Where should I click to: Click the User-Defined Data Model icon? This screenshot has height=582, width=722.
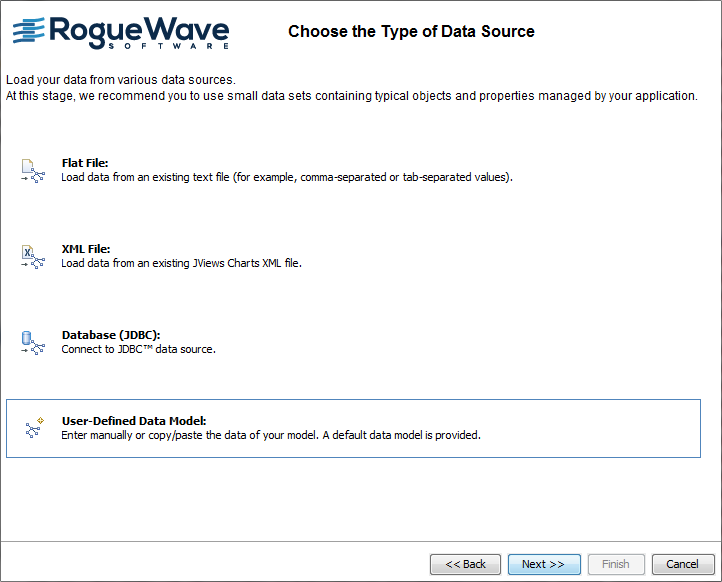click(x=33, y=429)
